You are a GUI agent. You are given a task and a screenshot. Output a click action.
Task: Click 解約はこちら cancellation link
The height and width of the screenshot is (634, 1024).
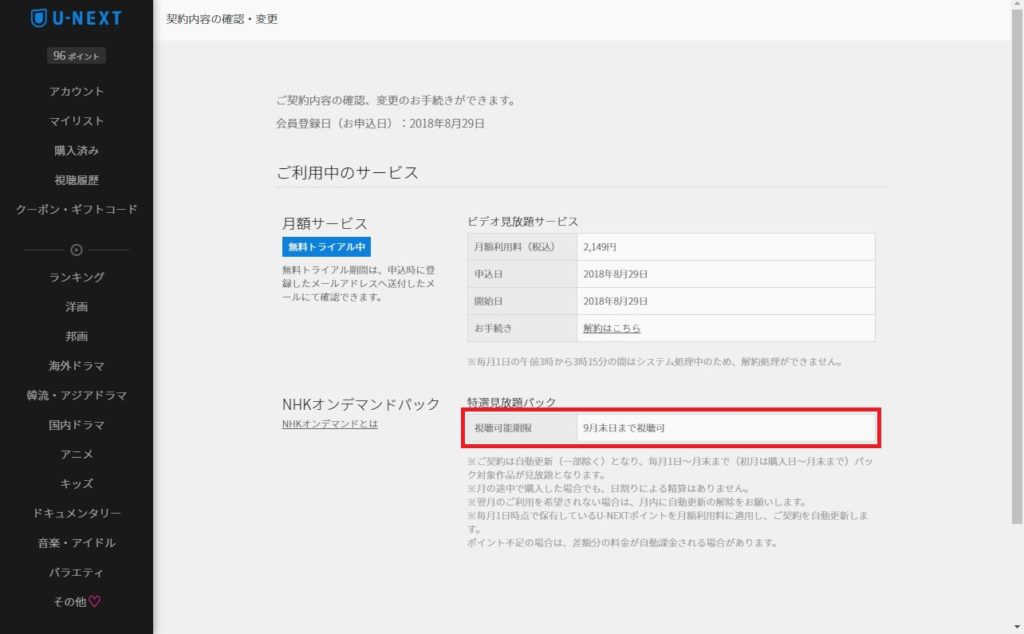coord(611,328)
